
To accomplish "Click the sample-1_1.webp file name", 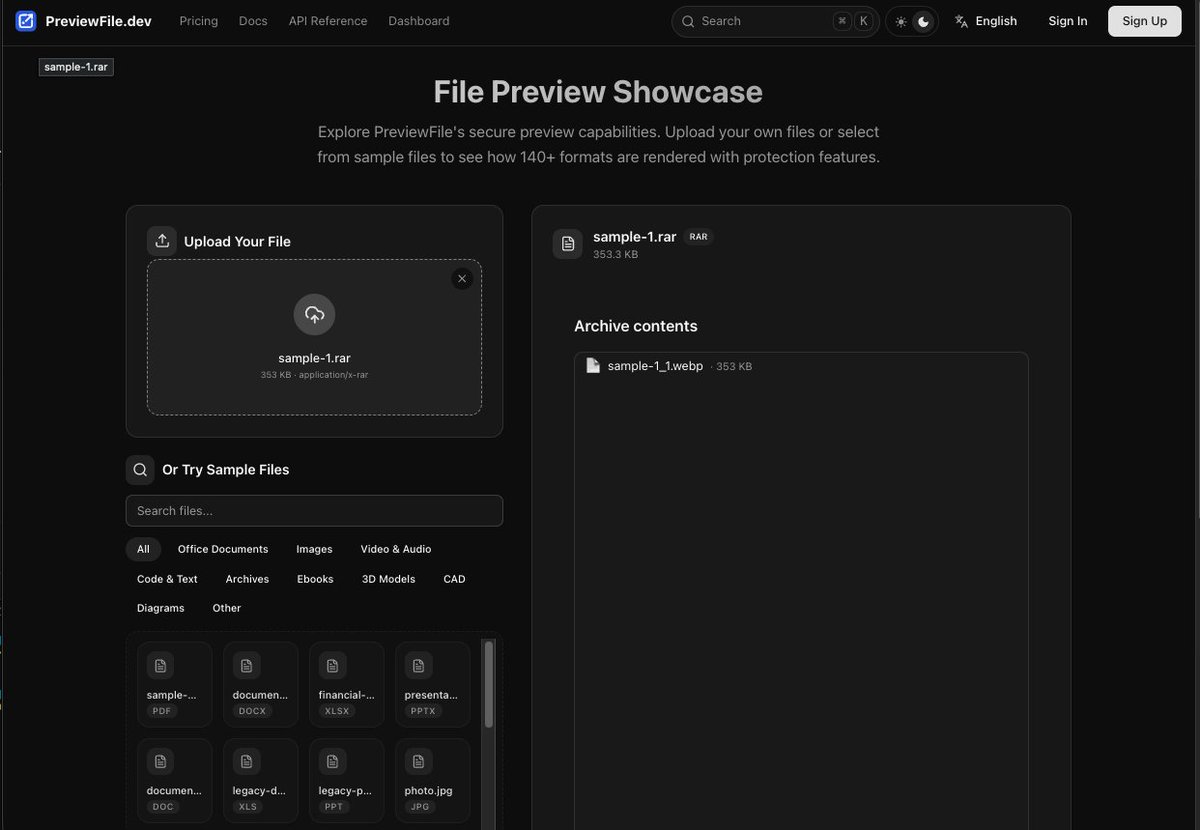I will click(x=655, y=366).
